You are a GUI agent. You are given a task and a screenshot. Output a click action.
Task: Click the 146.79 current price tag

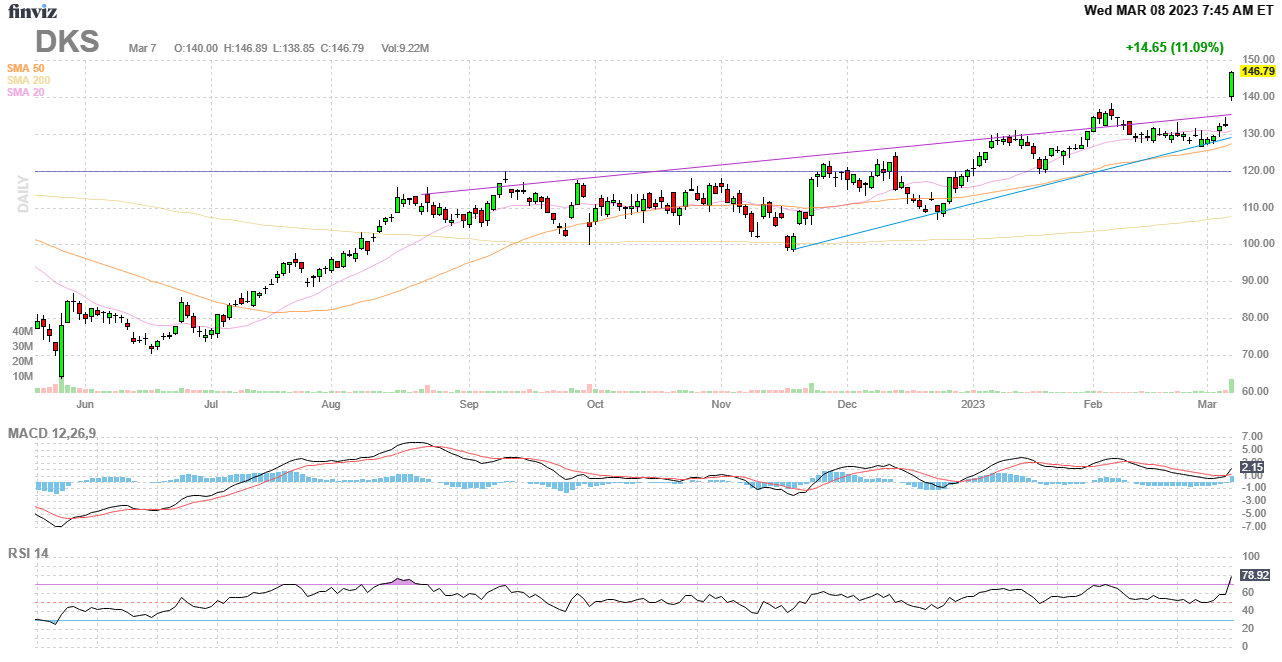pos(1257,72)
